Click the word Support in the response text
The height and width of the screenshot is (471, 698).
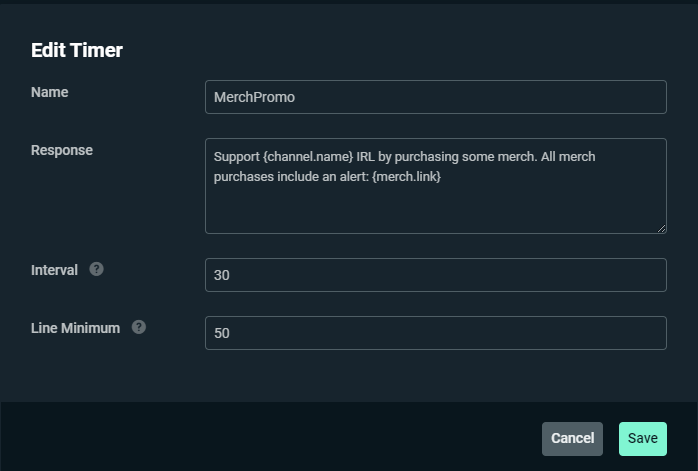(237, 157)
